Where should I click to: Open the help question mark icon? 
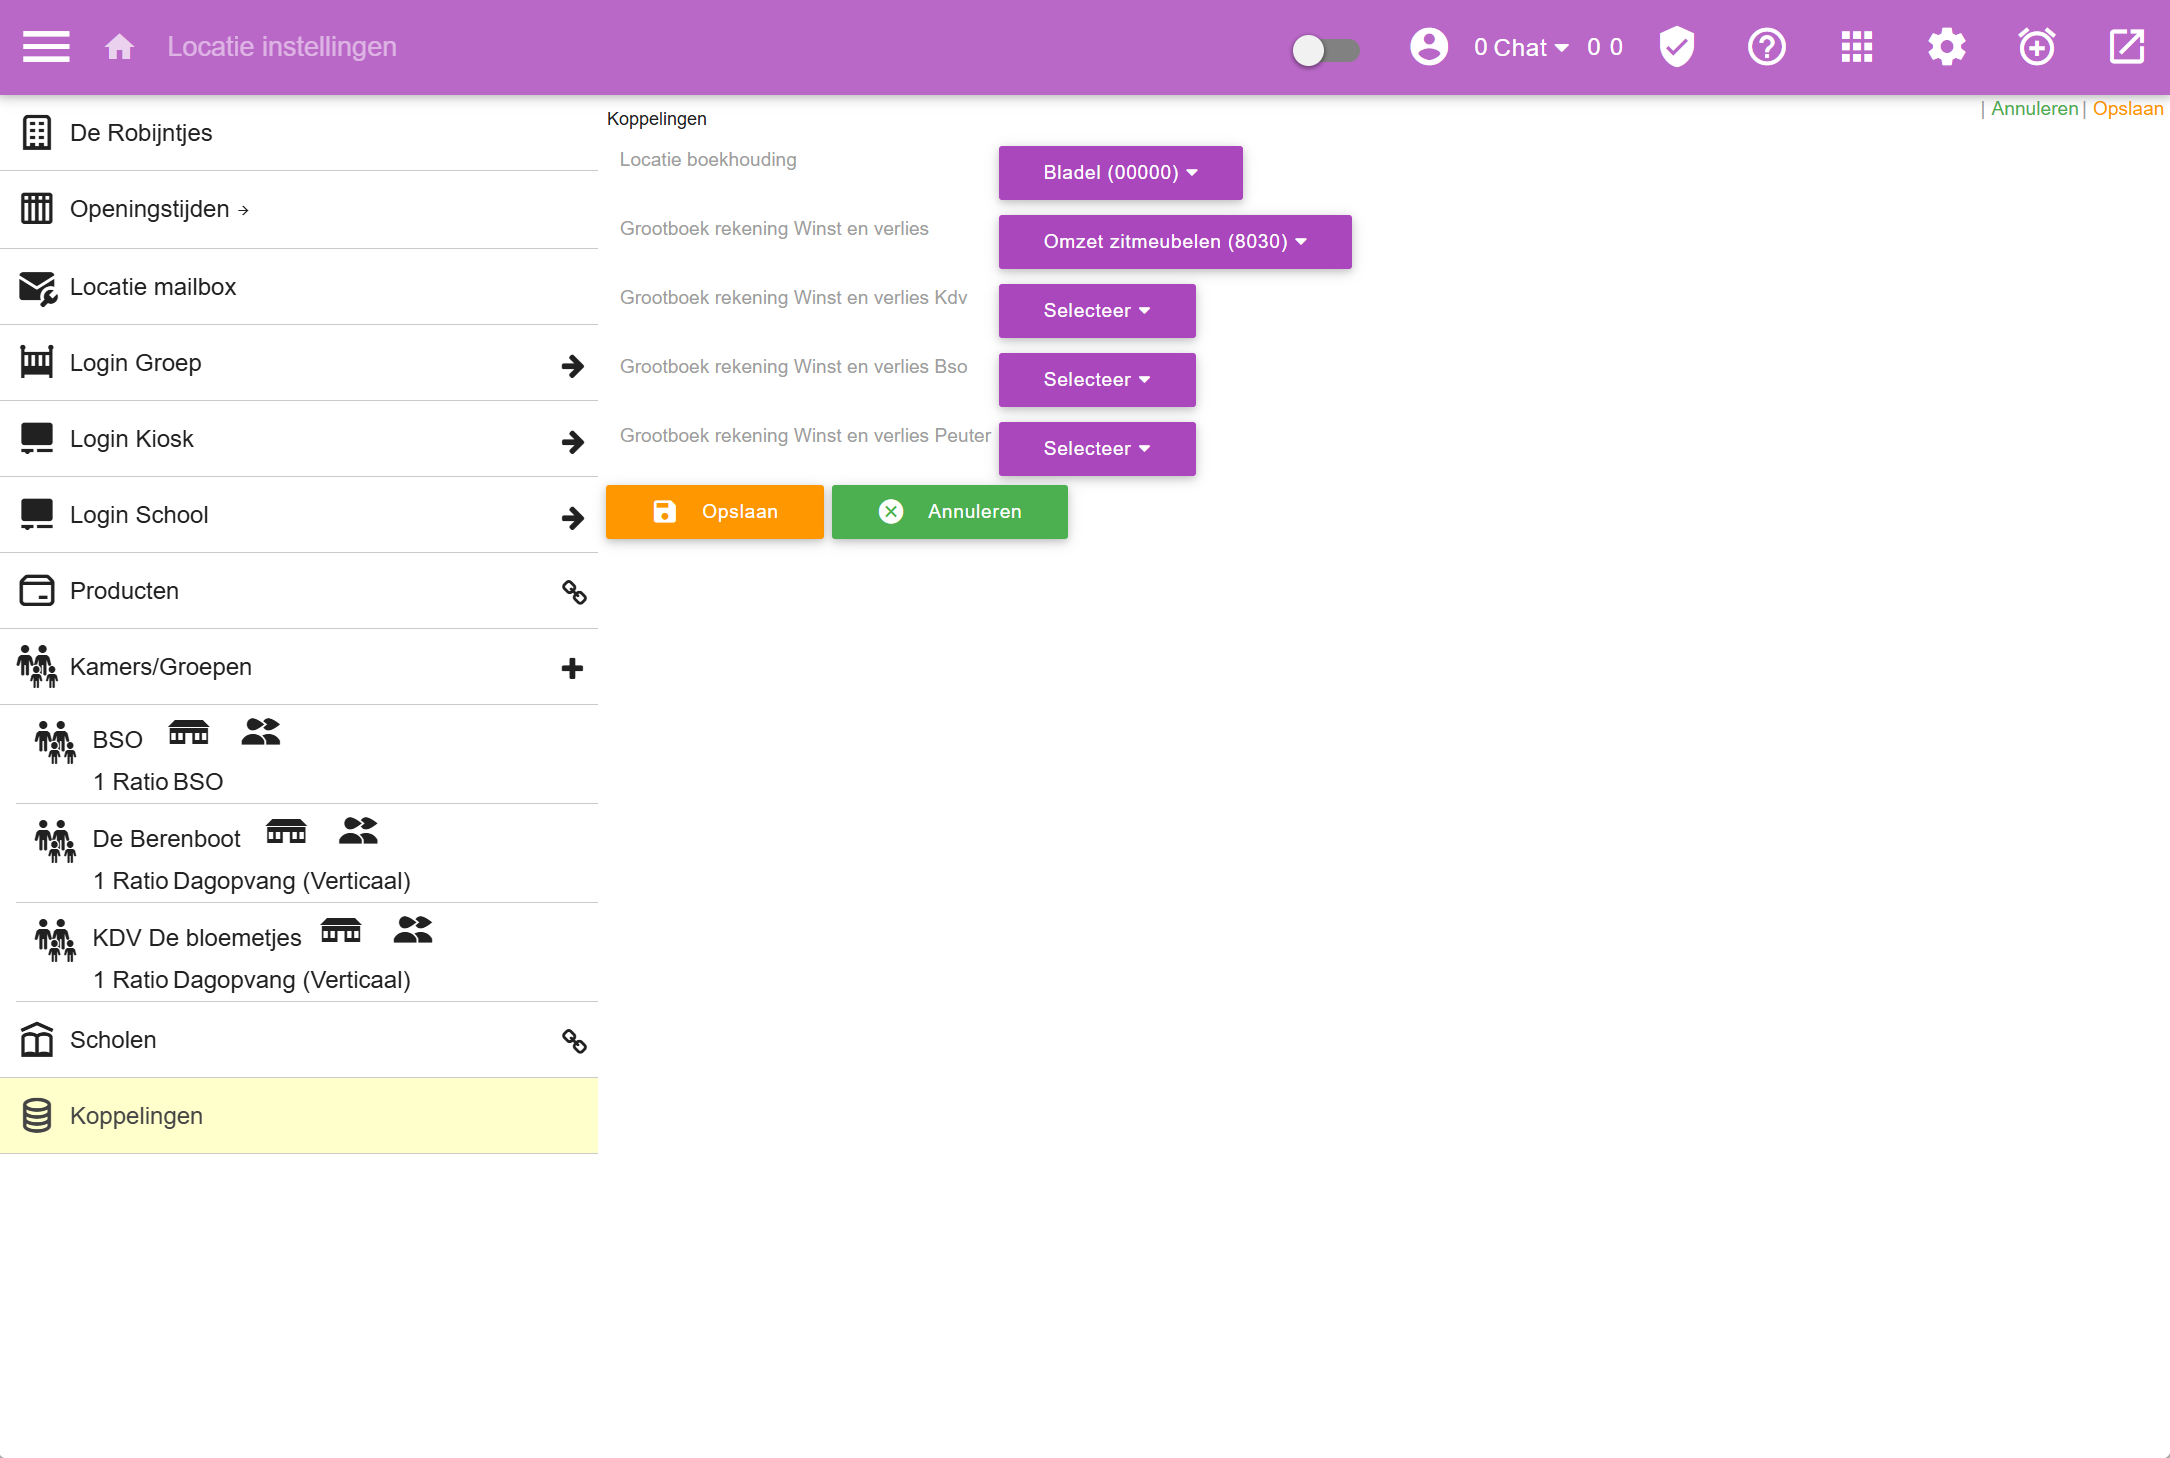click(x=1767, y=47)
